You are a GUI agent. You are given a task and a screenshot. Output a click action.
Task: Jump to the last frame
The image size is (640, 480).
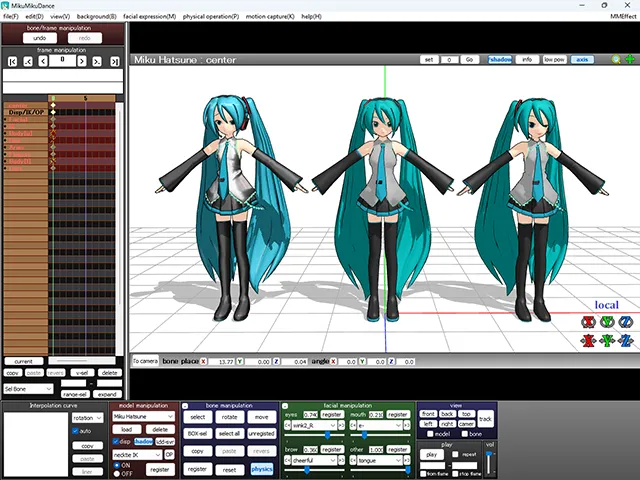coord(115,61)
